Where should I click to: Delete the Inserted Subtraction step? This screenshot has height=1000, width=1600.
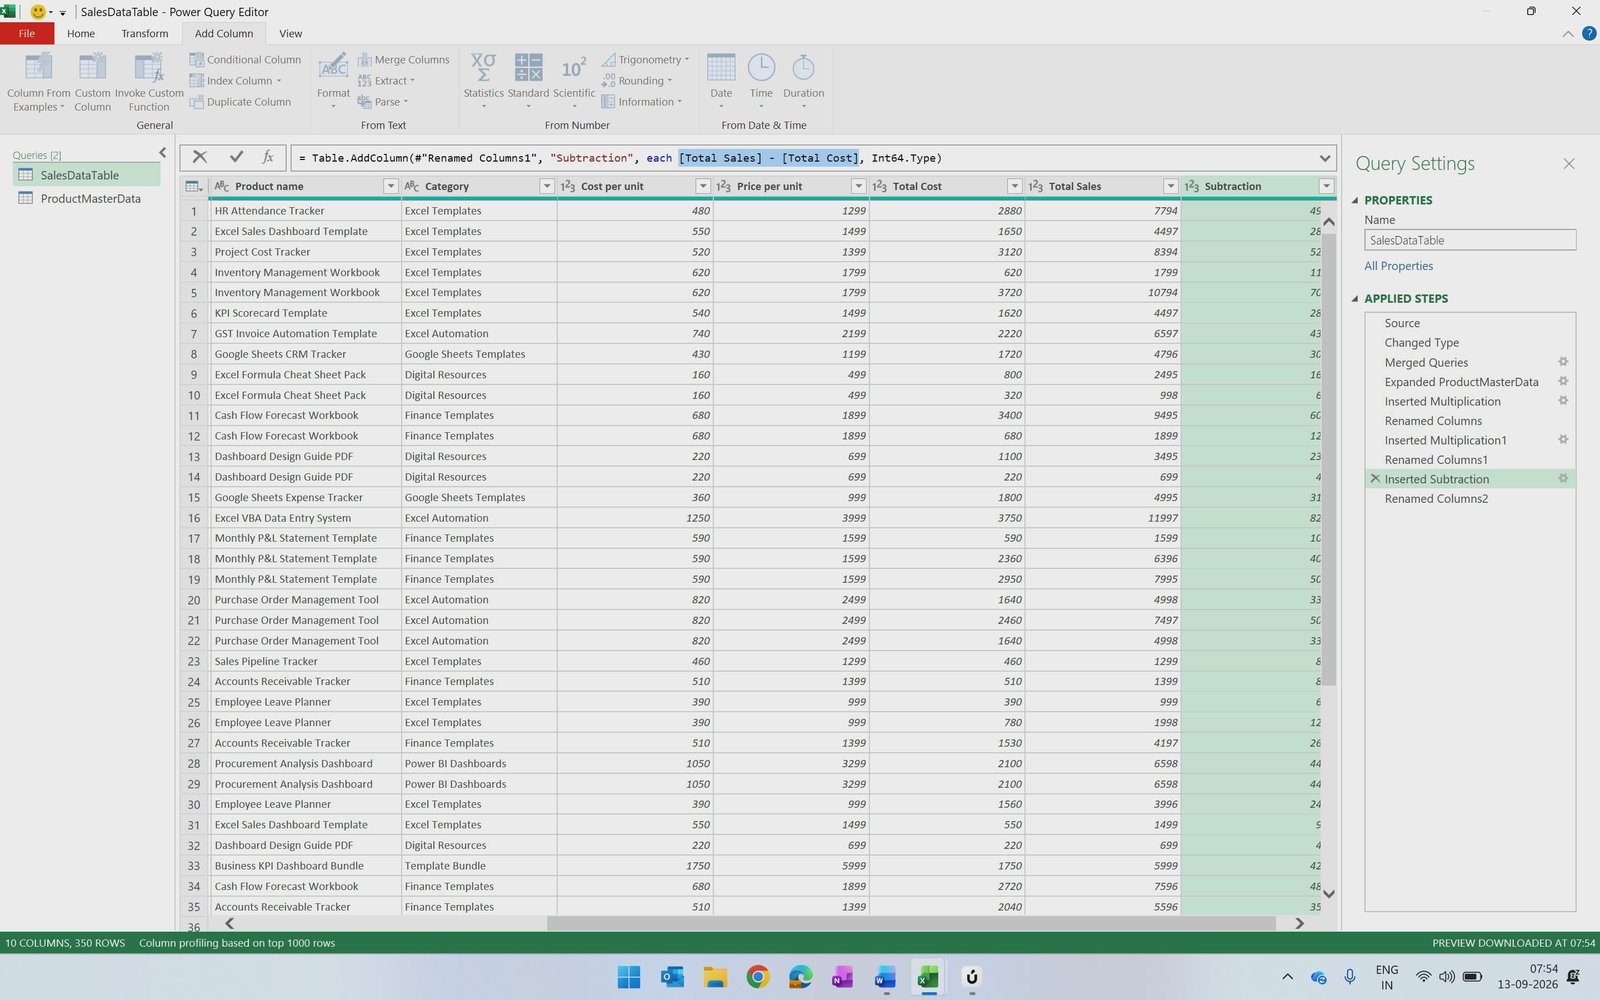(x=1375, y=478)
